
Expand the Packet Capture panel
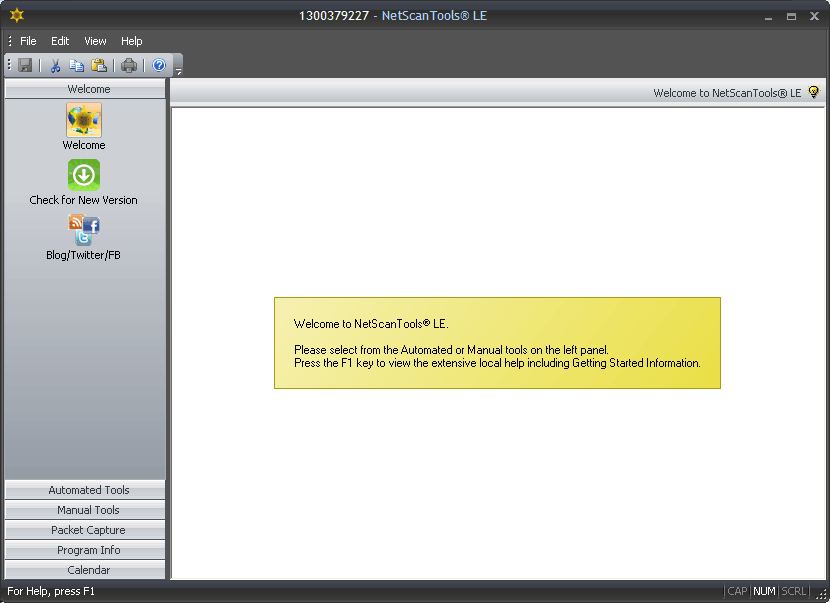pyautogui.click(x=85, y=530)
